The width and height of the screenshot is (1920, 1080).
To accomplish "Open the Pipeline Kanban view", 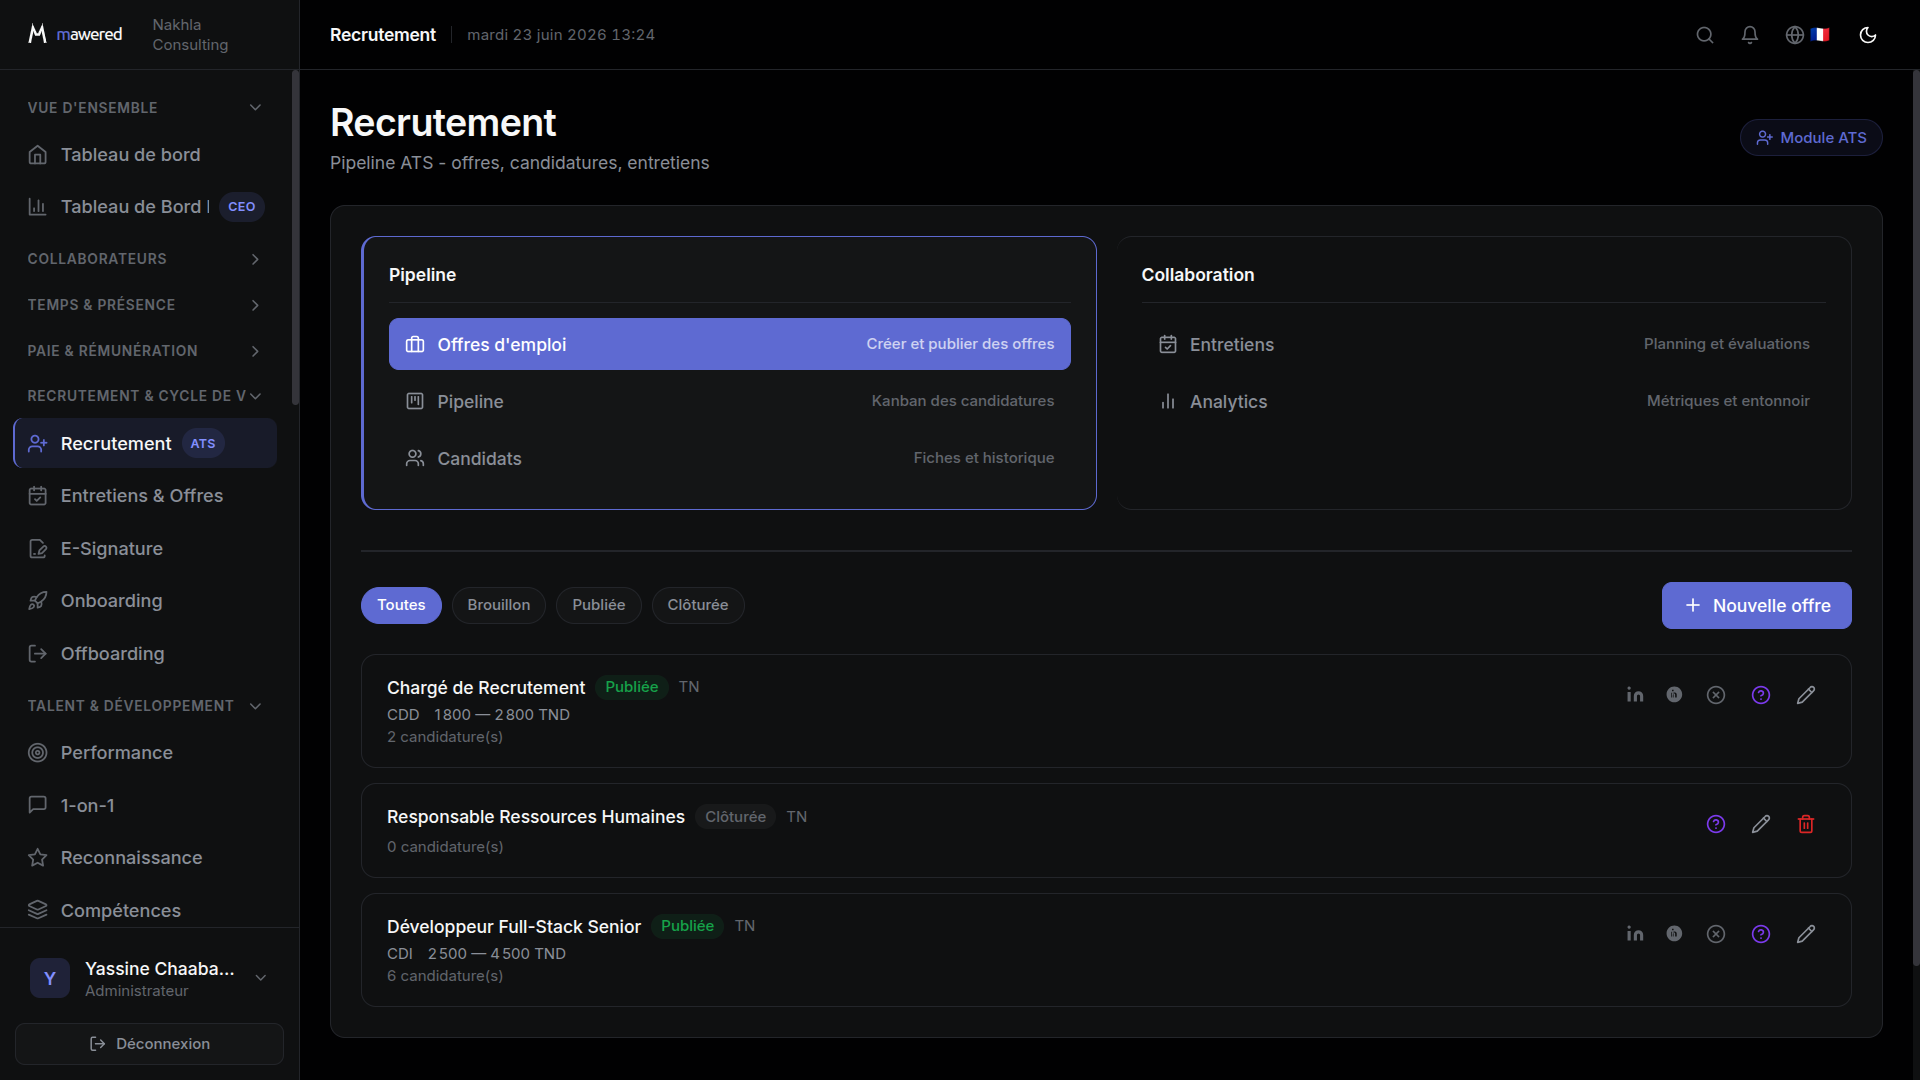I will (729, 401).
